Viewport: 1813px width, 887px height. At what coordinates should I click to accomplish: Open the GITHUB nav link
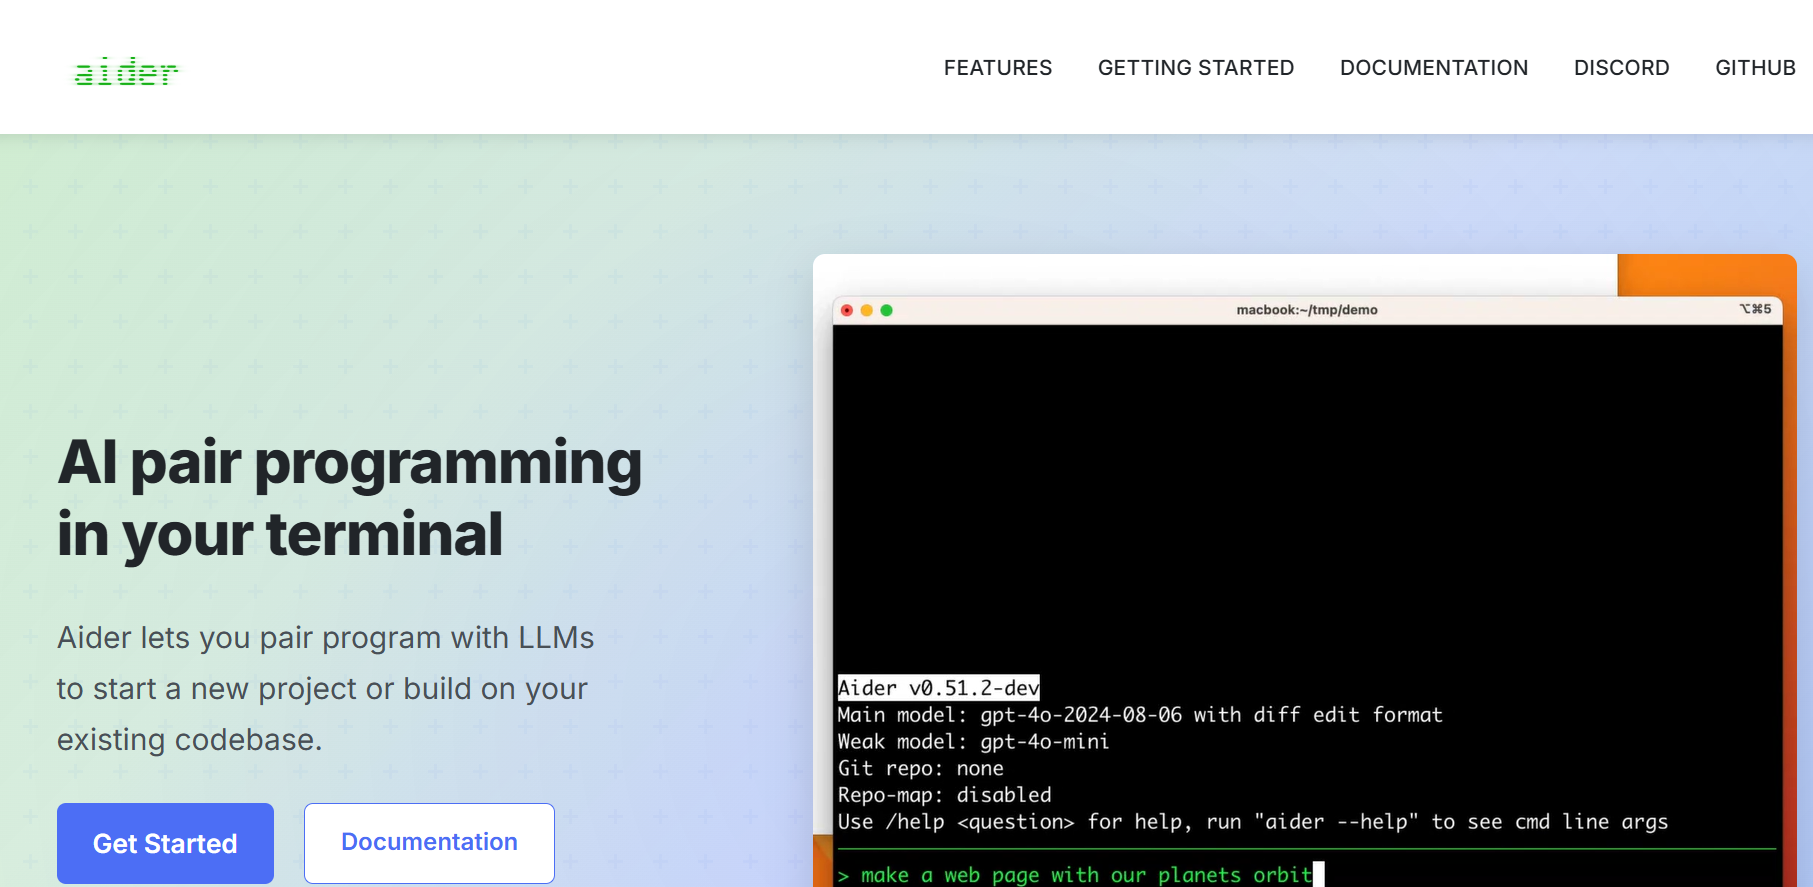tap(1756, 68)
